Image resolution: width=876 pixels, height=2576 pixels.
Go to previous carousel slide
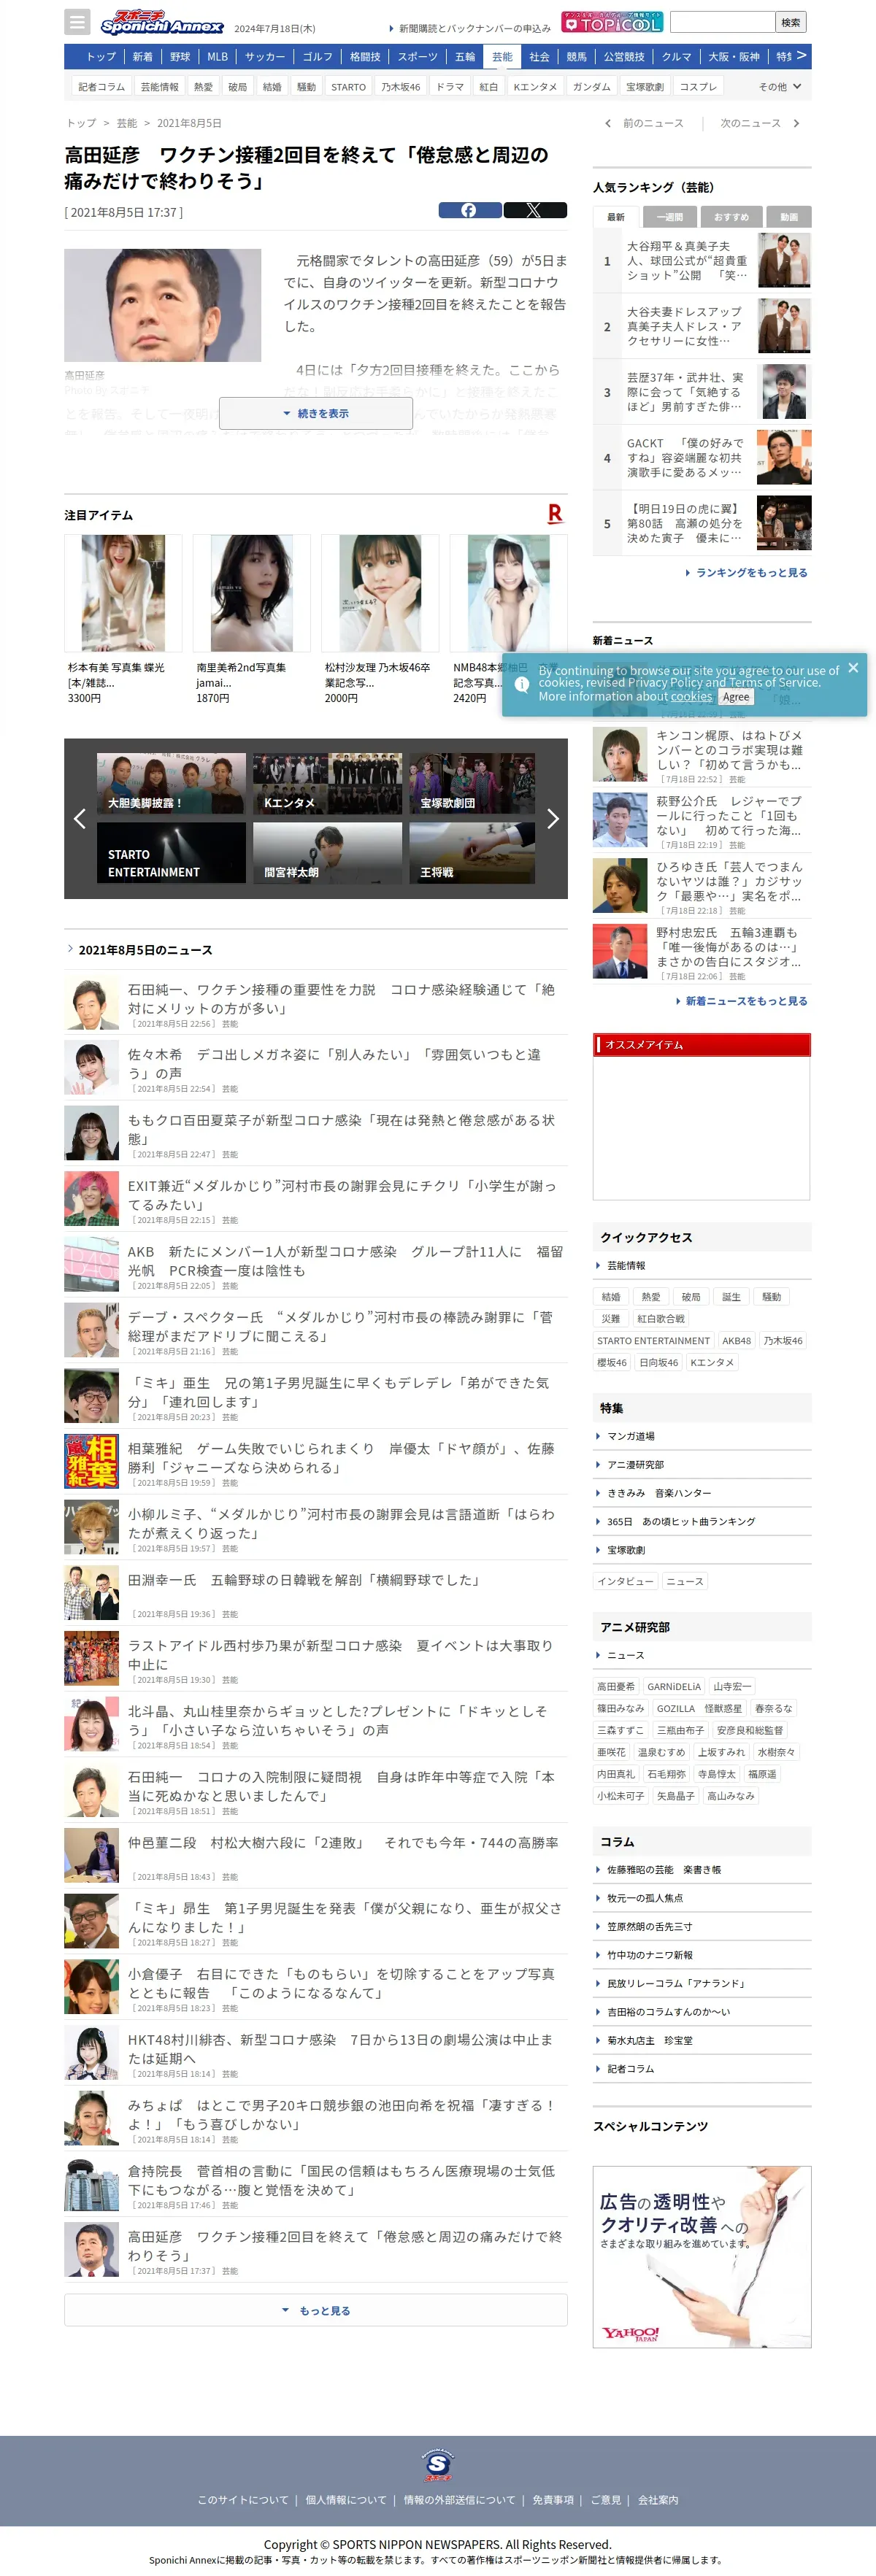click(x=80, y=818)
